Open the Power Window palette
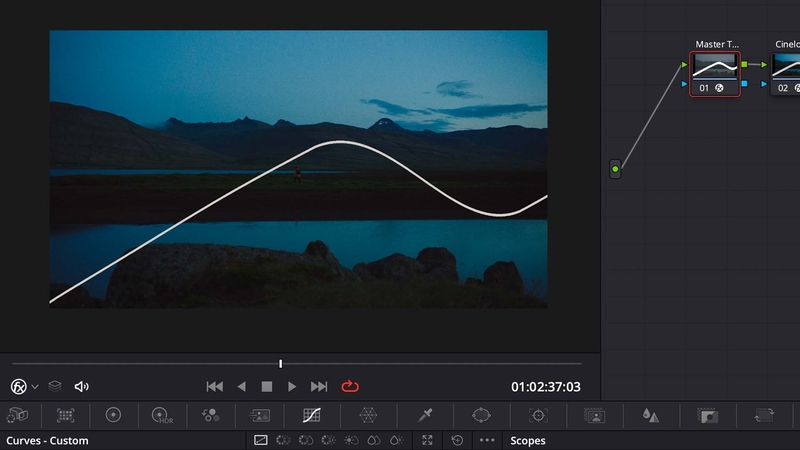 point(482,414)
